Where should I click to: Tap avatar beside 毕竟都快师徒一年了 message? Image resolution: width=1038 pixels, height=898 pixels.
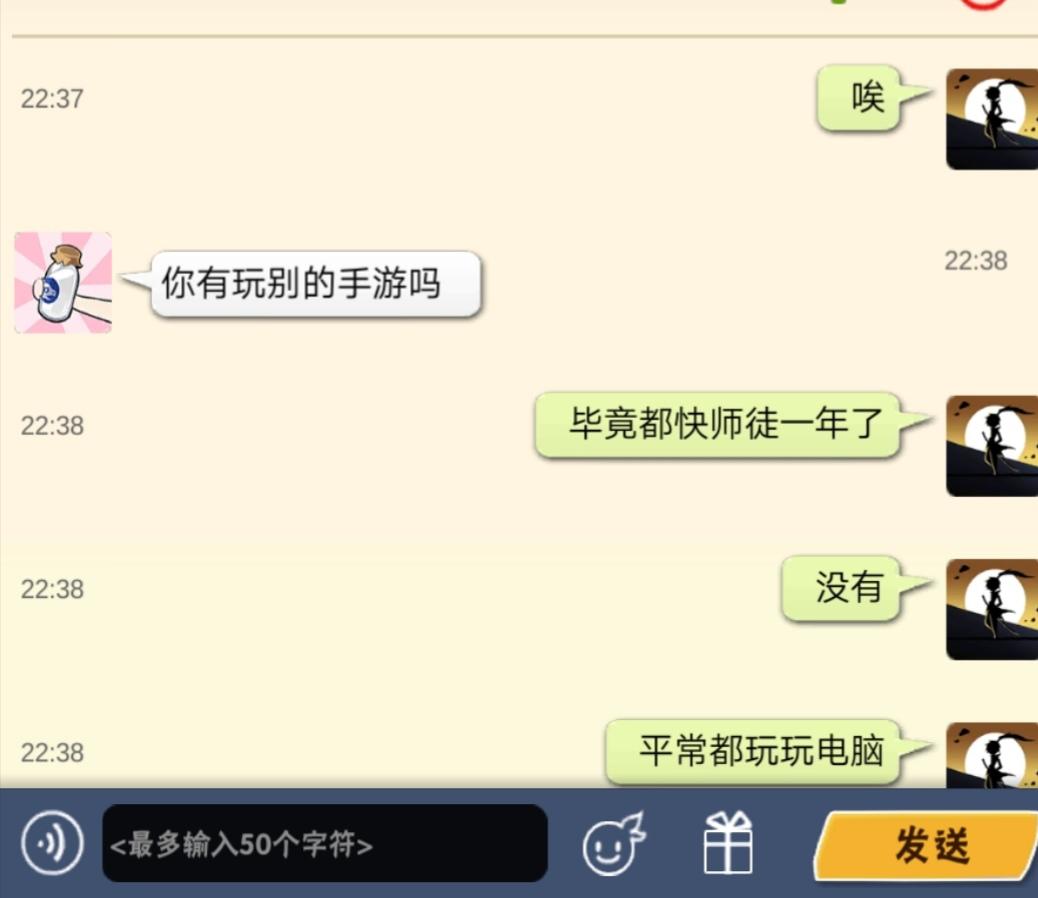click(x=992, y=446)
